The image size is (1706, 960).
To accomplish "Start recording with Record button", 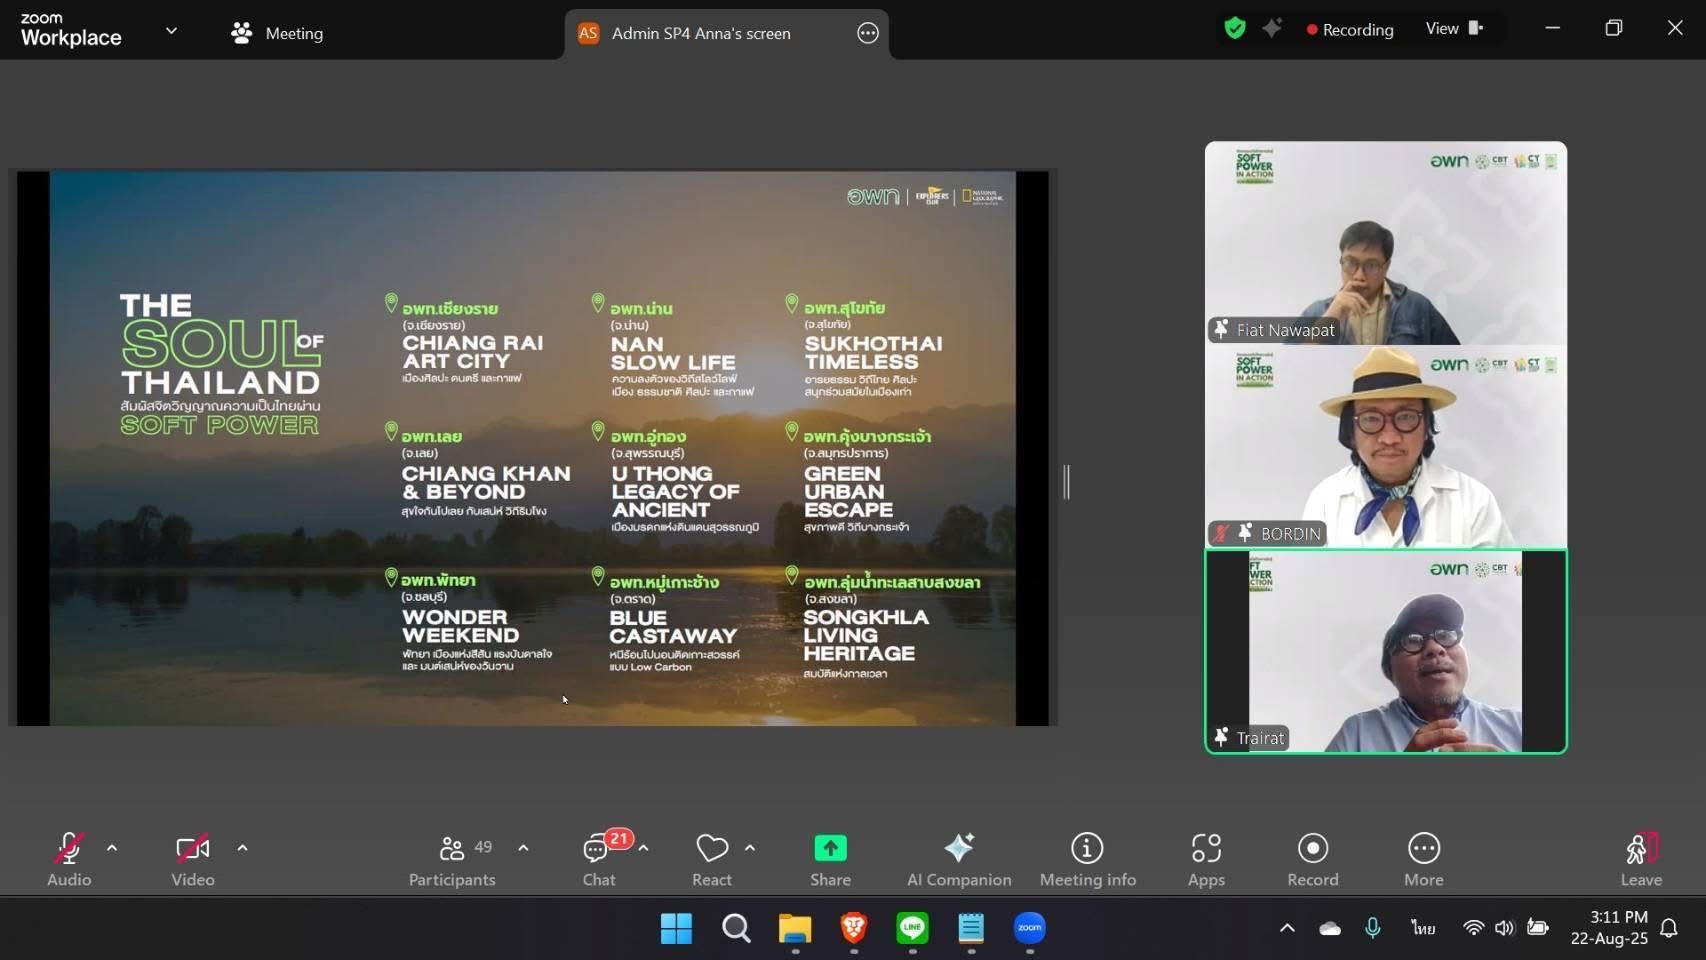I will point(1313,859).
